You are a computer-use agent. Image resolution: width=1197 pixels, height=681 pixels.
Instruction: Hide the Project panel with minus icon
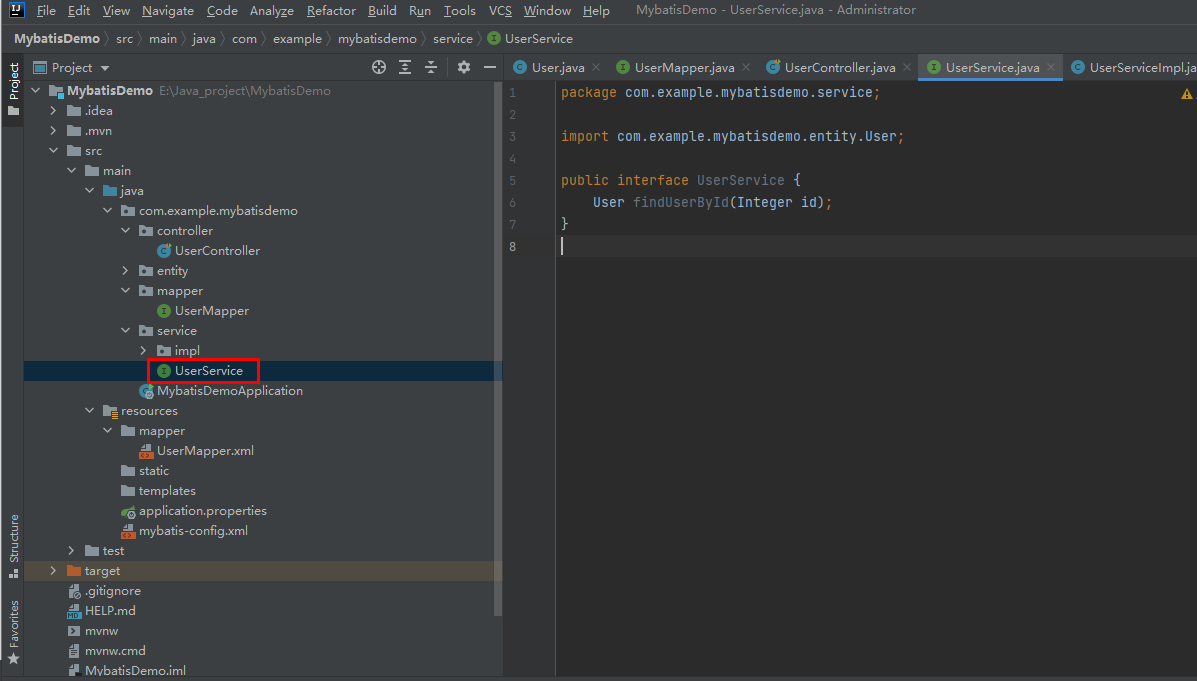[x=489, y=66]
